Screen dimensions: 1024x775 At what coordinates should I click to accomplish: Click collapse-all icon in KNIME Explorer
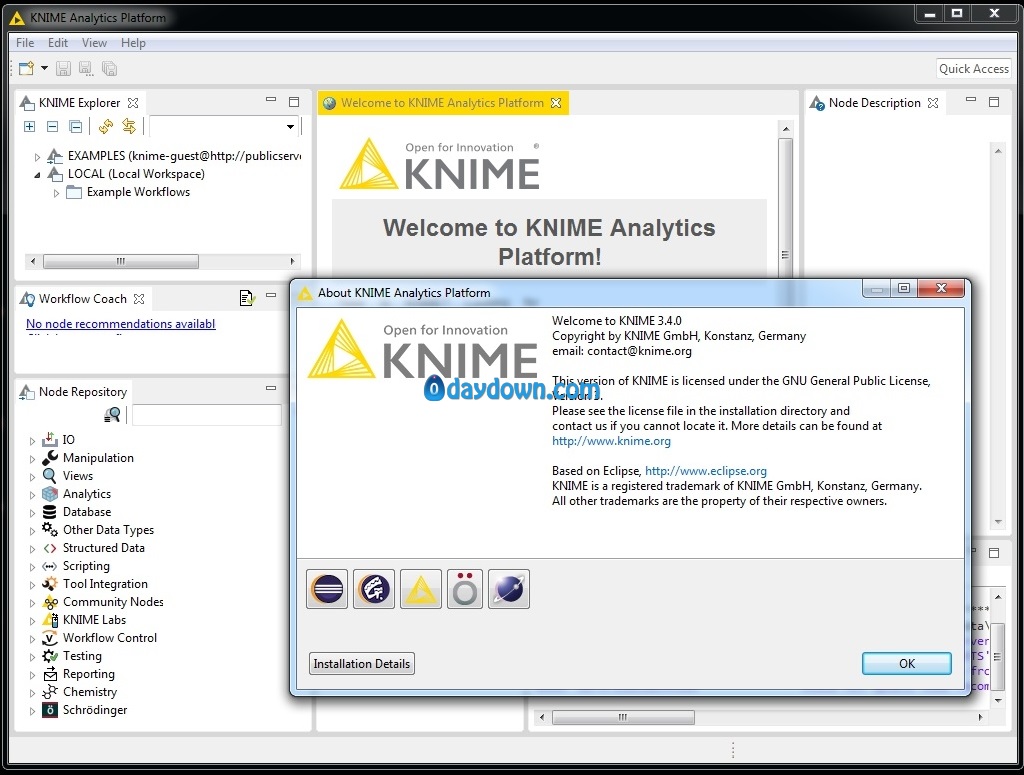(76, 126)
